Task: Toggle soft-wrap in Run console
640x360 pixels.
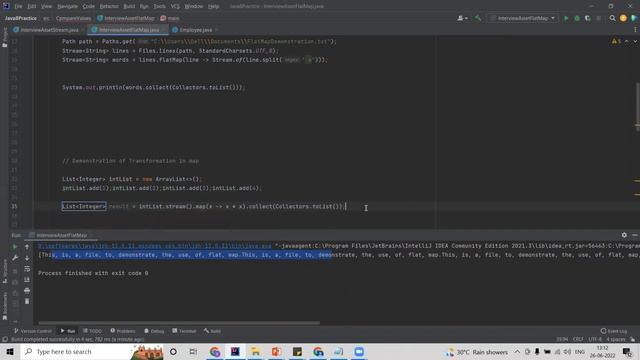Action: [27, 269]
